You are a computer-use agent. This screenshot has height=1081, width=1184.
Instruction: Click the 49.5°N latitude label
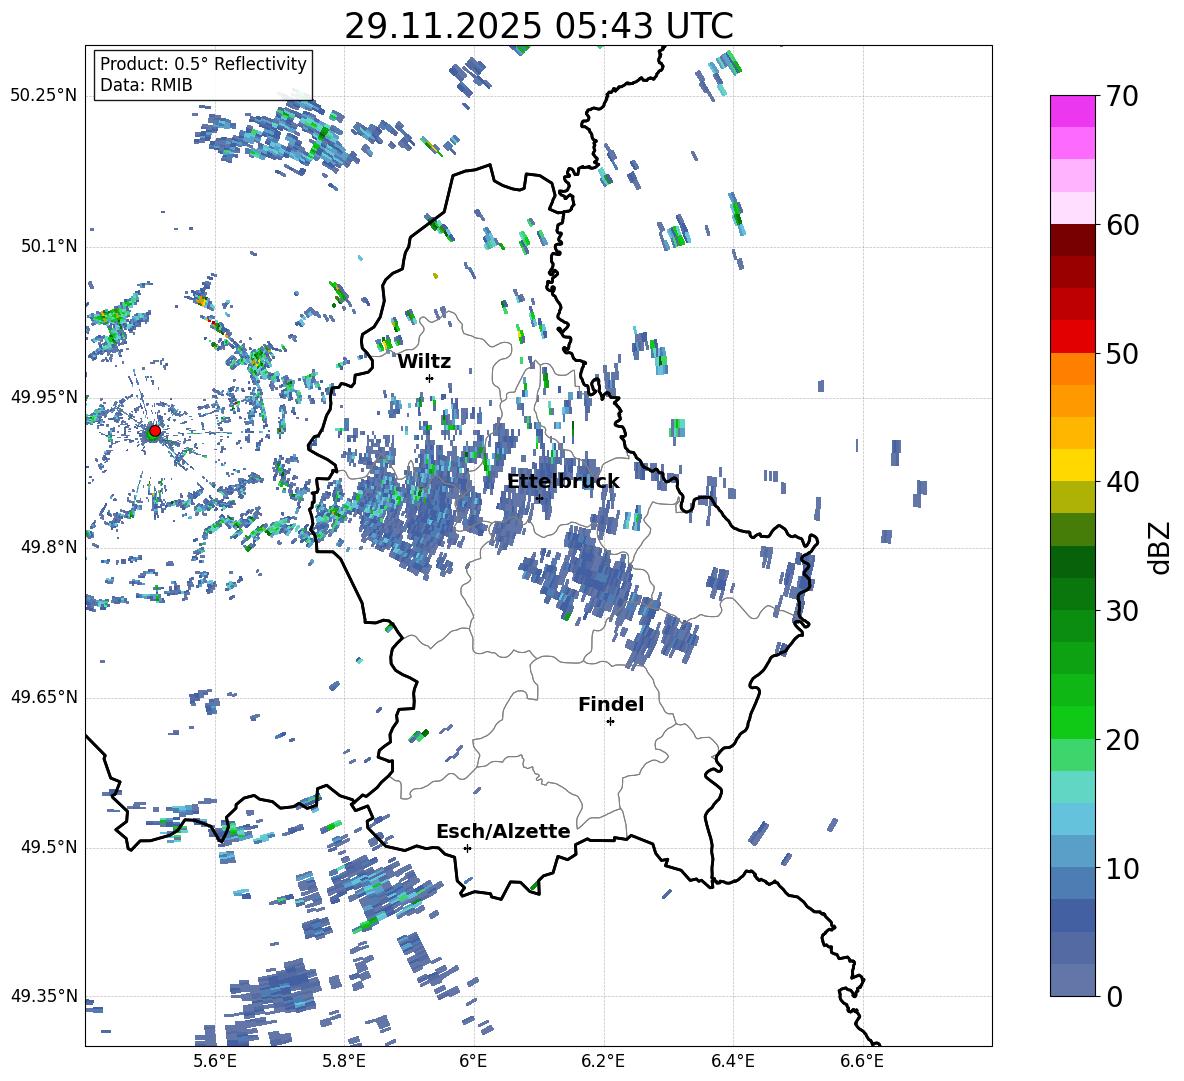point(48,847)
